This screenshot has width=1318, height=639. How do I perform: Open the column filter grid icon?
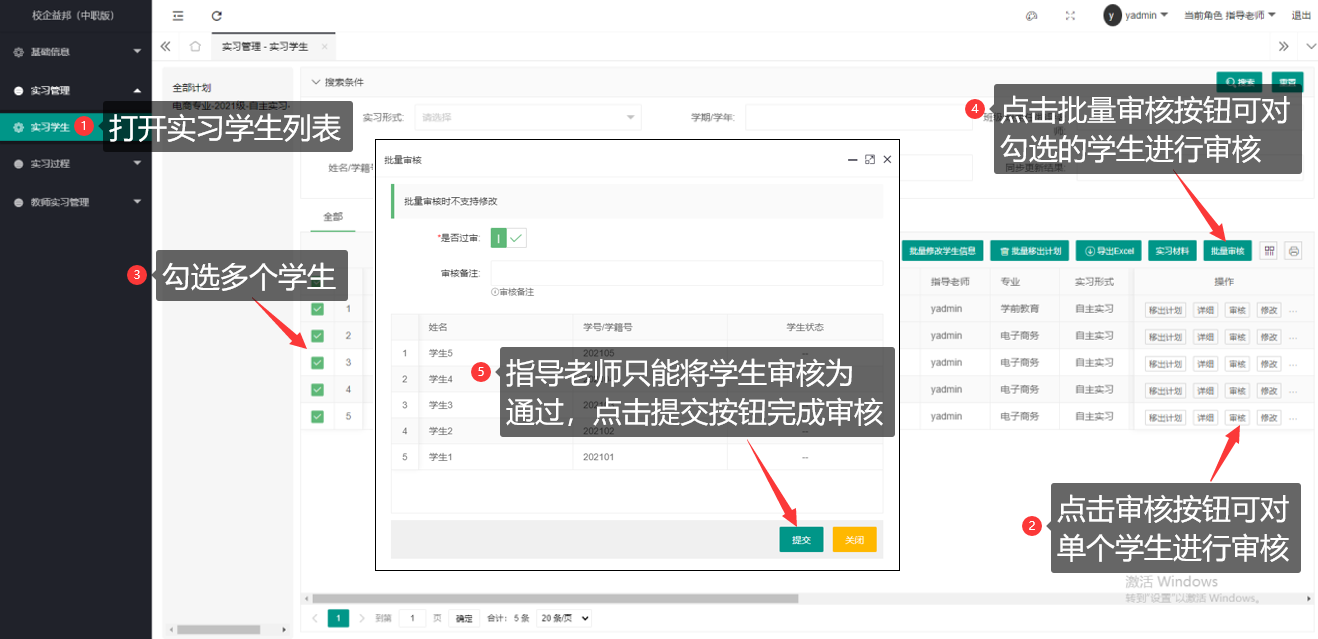click(1269, 251)
